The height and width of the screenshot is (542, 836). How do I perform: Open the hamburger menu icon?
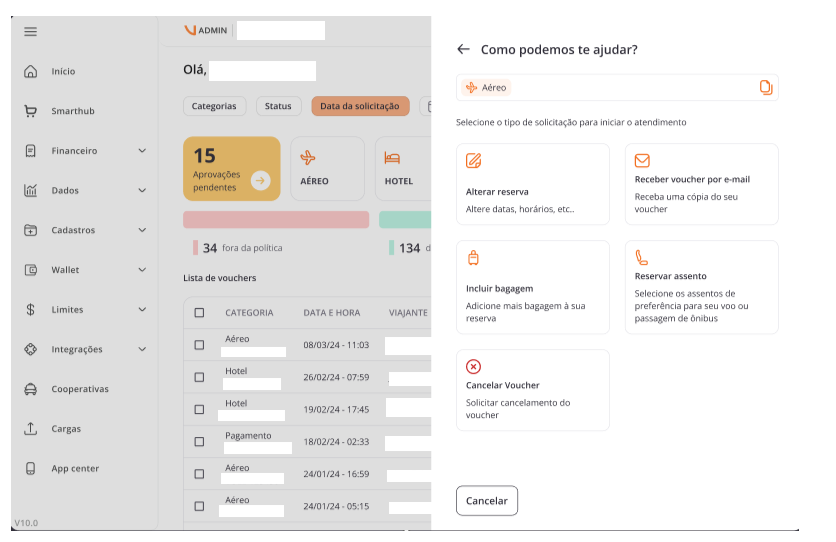click(30, 31)
